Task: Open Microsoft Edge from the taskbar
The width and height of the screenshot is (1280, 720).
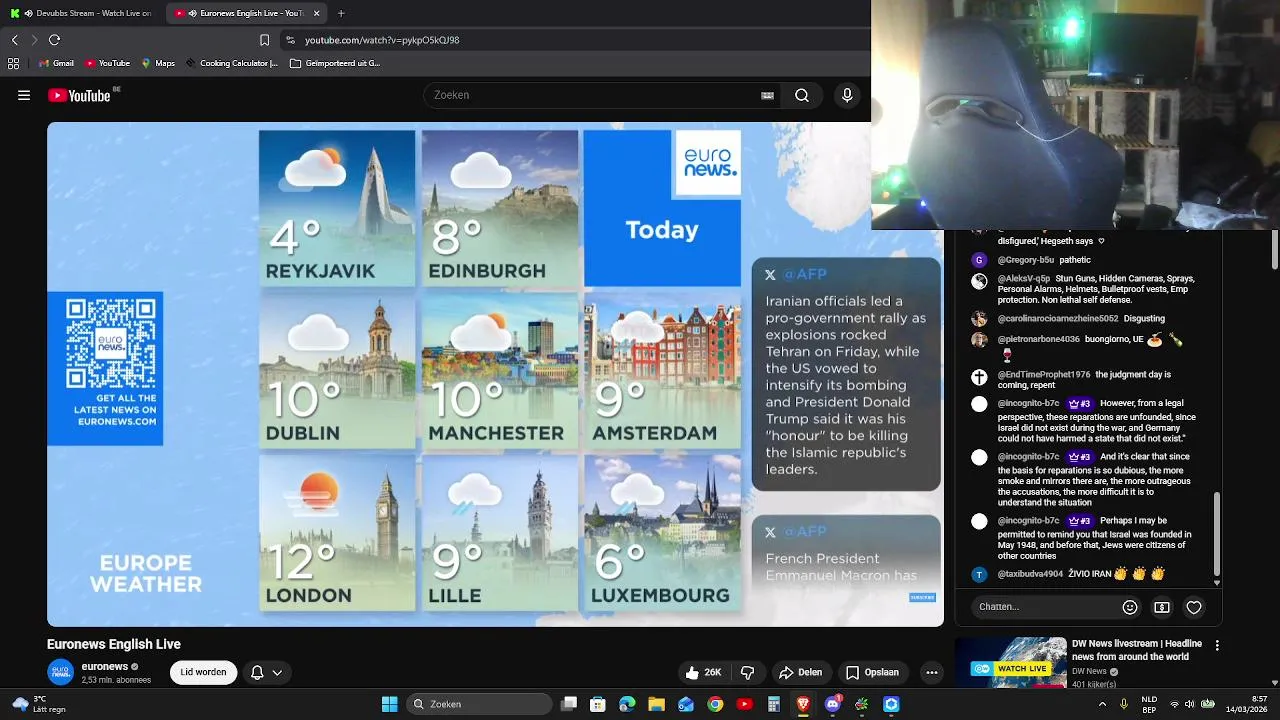Action: [627, 704]
